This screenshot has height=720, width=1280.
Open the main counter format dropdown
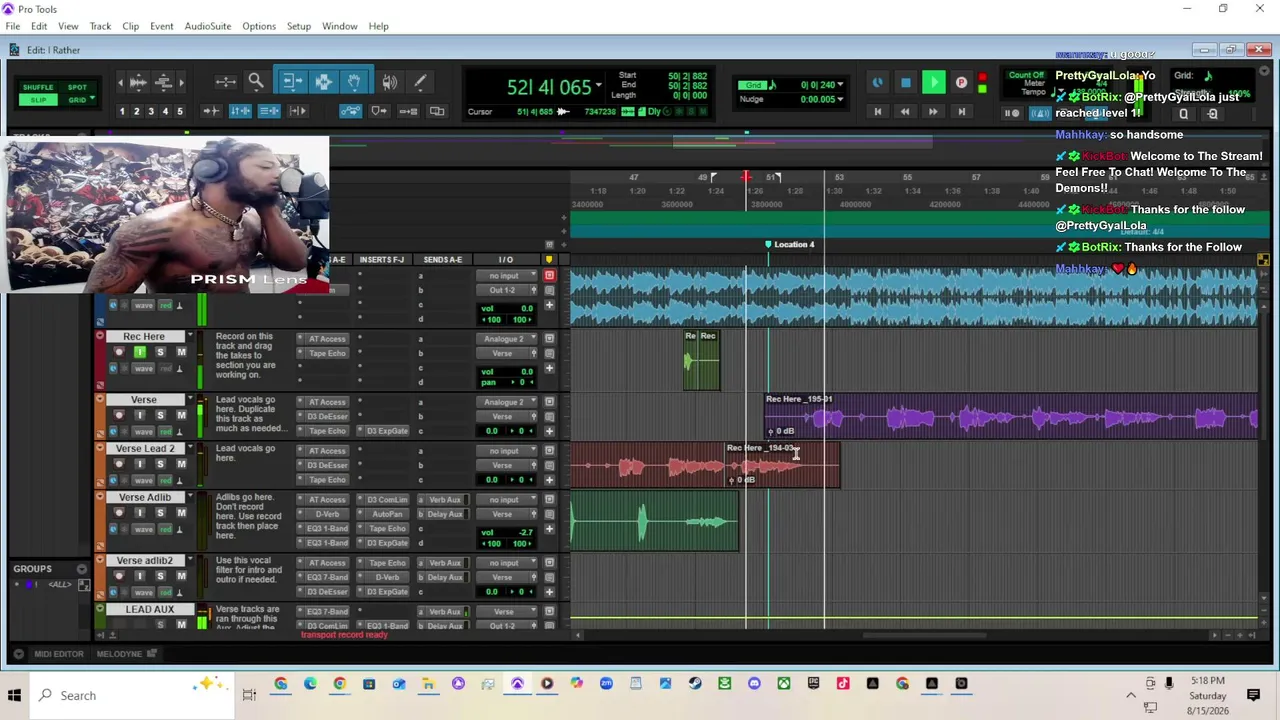599,87
